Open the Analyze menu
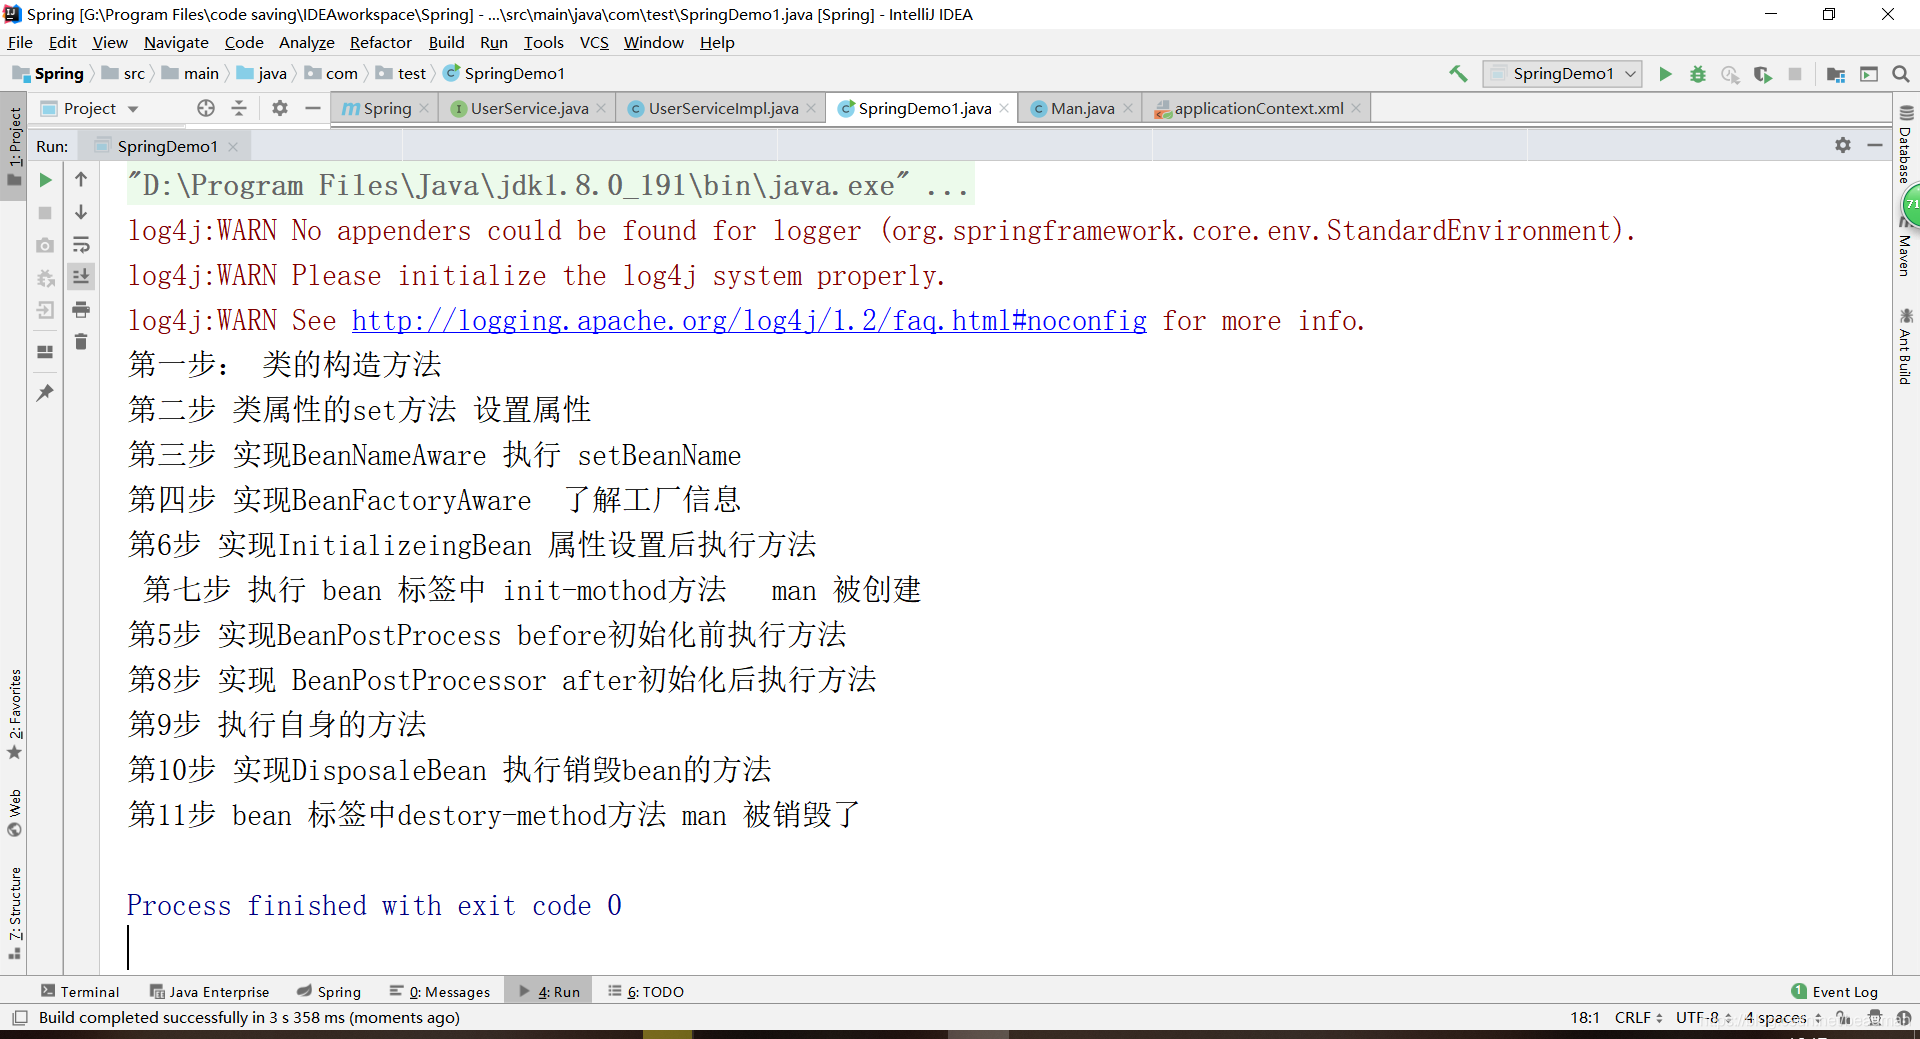This screenshot has height=1039, width=1920. [x=306, y=42]
